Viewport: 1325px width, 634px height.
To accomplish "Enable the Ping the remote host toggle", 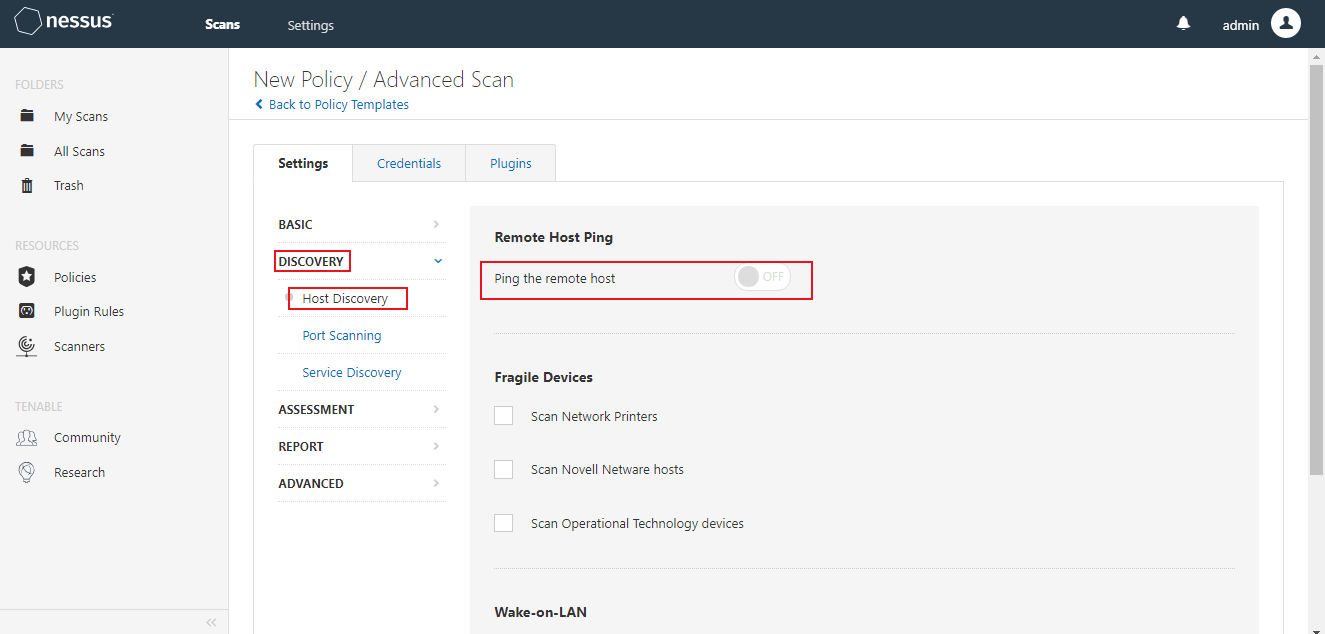I will pos(762,277).
